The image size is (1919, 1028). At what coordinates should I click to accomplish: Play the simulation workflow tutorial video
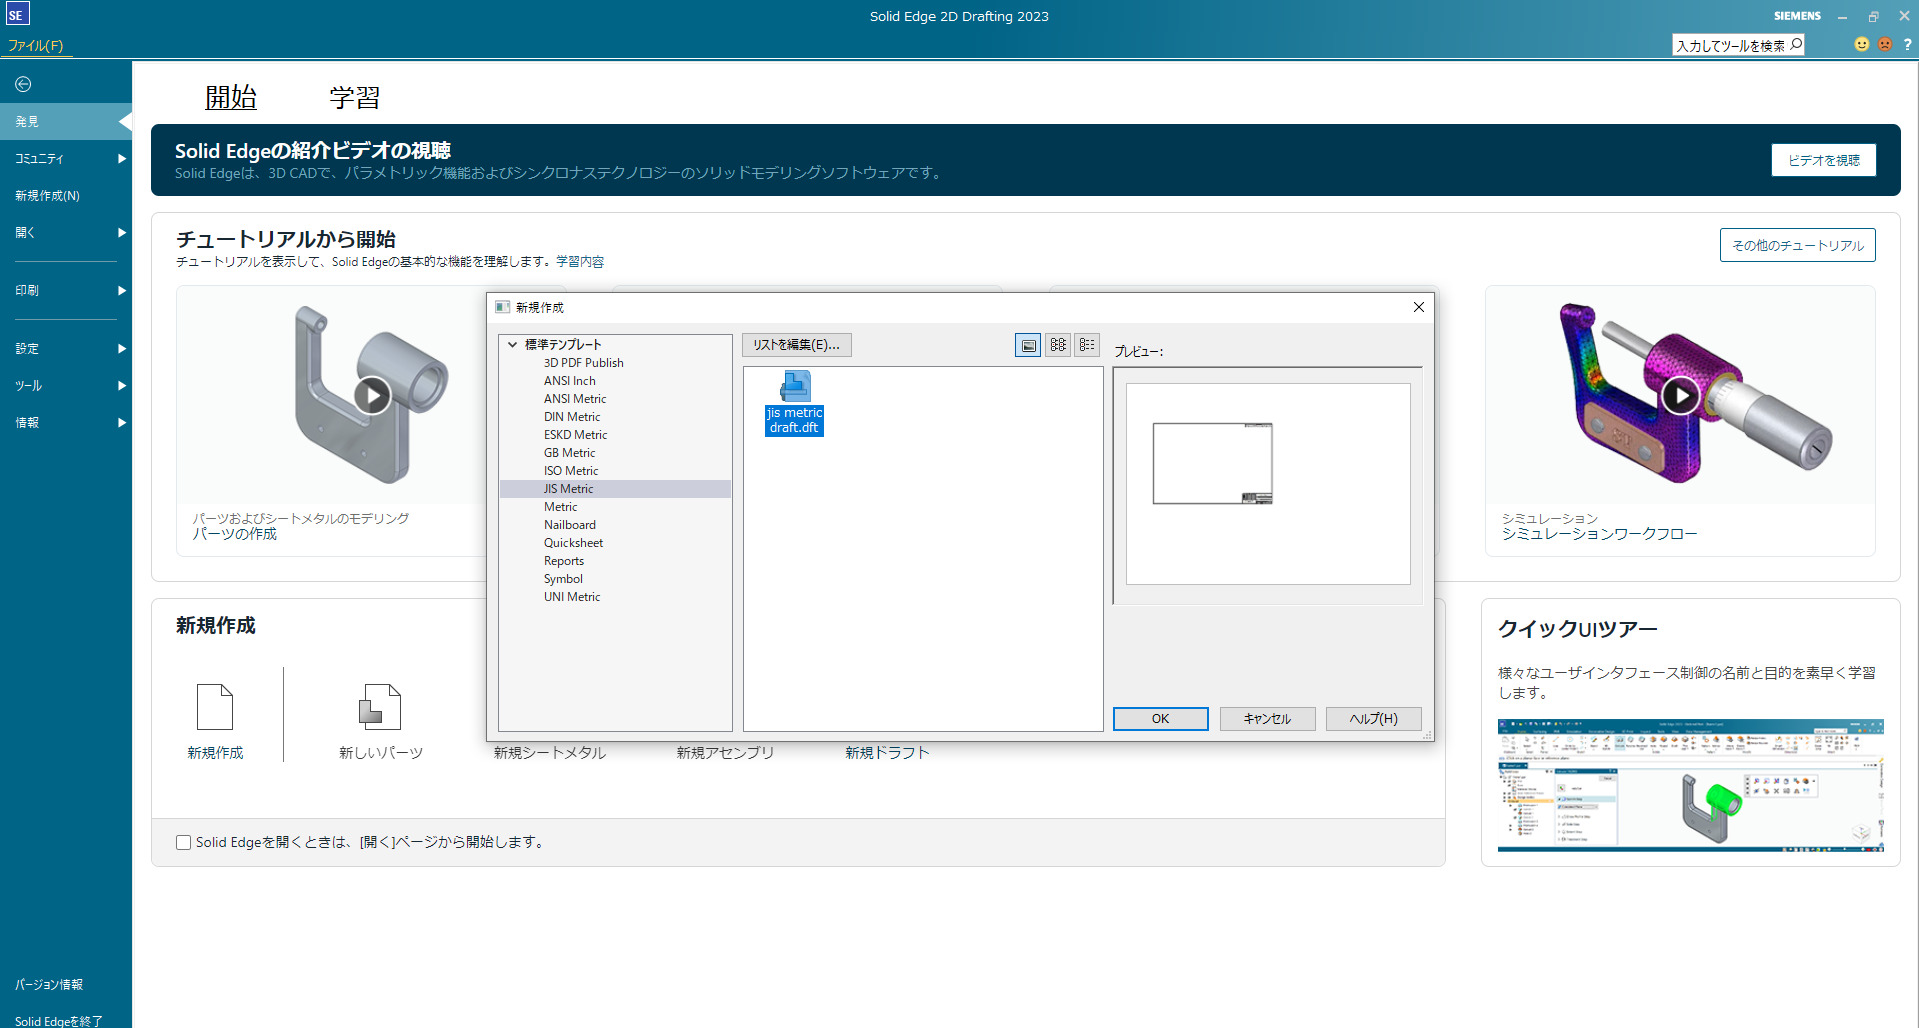(1680, 396)
